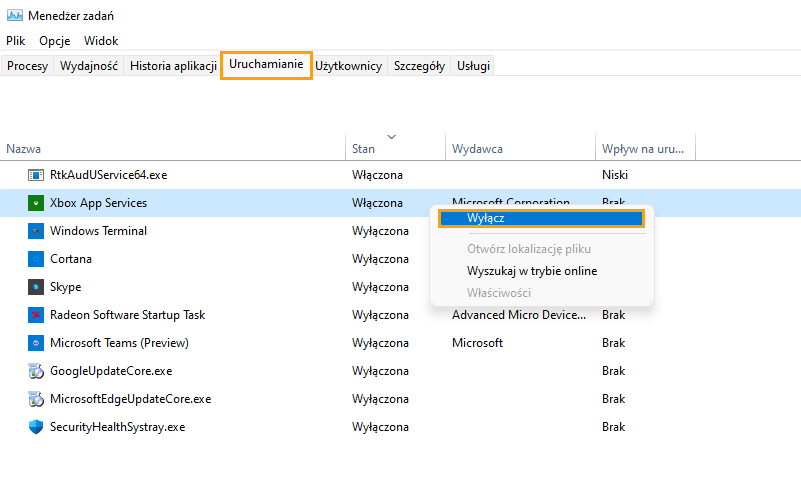The height and width of the screenshot is (501, 801).
Task: Select the Microsoft Teams (Preview) icon
Action: point(36,343)
